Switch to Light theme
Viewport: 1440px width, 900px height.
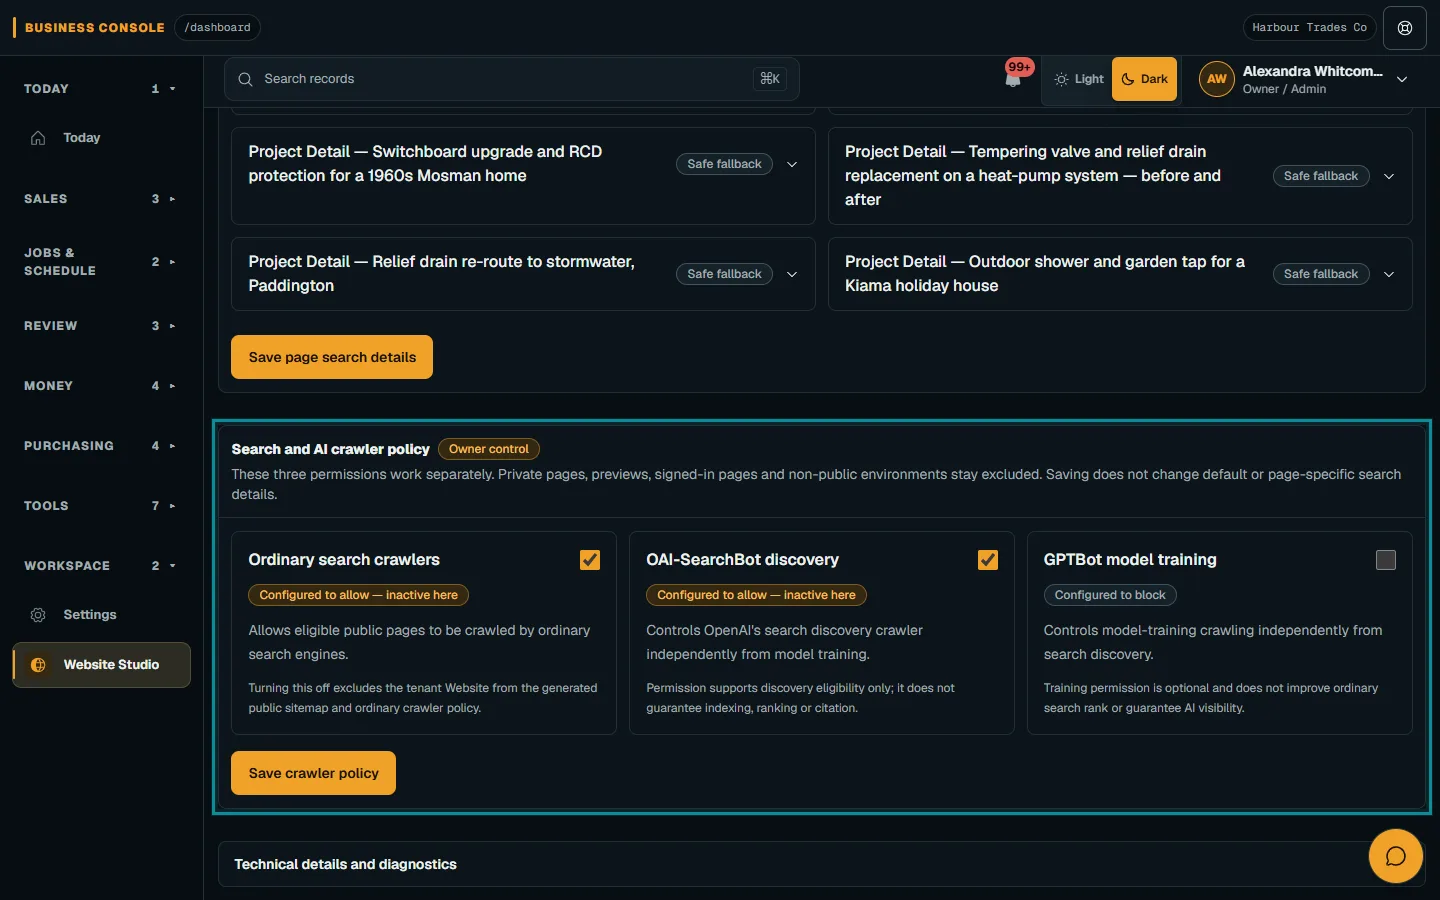(x=1078, y=79)
